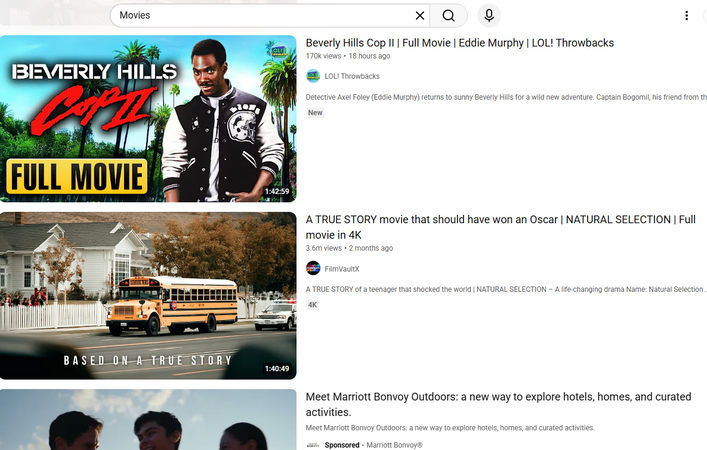This screenshot has width=707, height=450.
Task: Click the Marriott Bonvoy® advertiser name
Action: [x=395, y=445]
